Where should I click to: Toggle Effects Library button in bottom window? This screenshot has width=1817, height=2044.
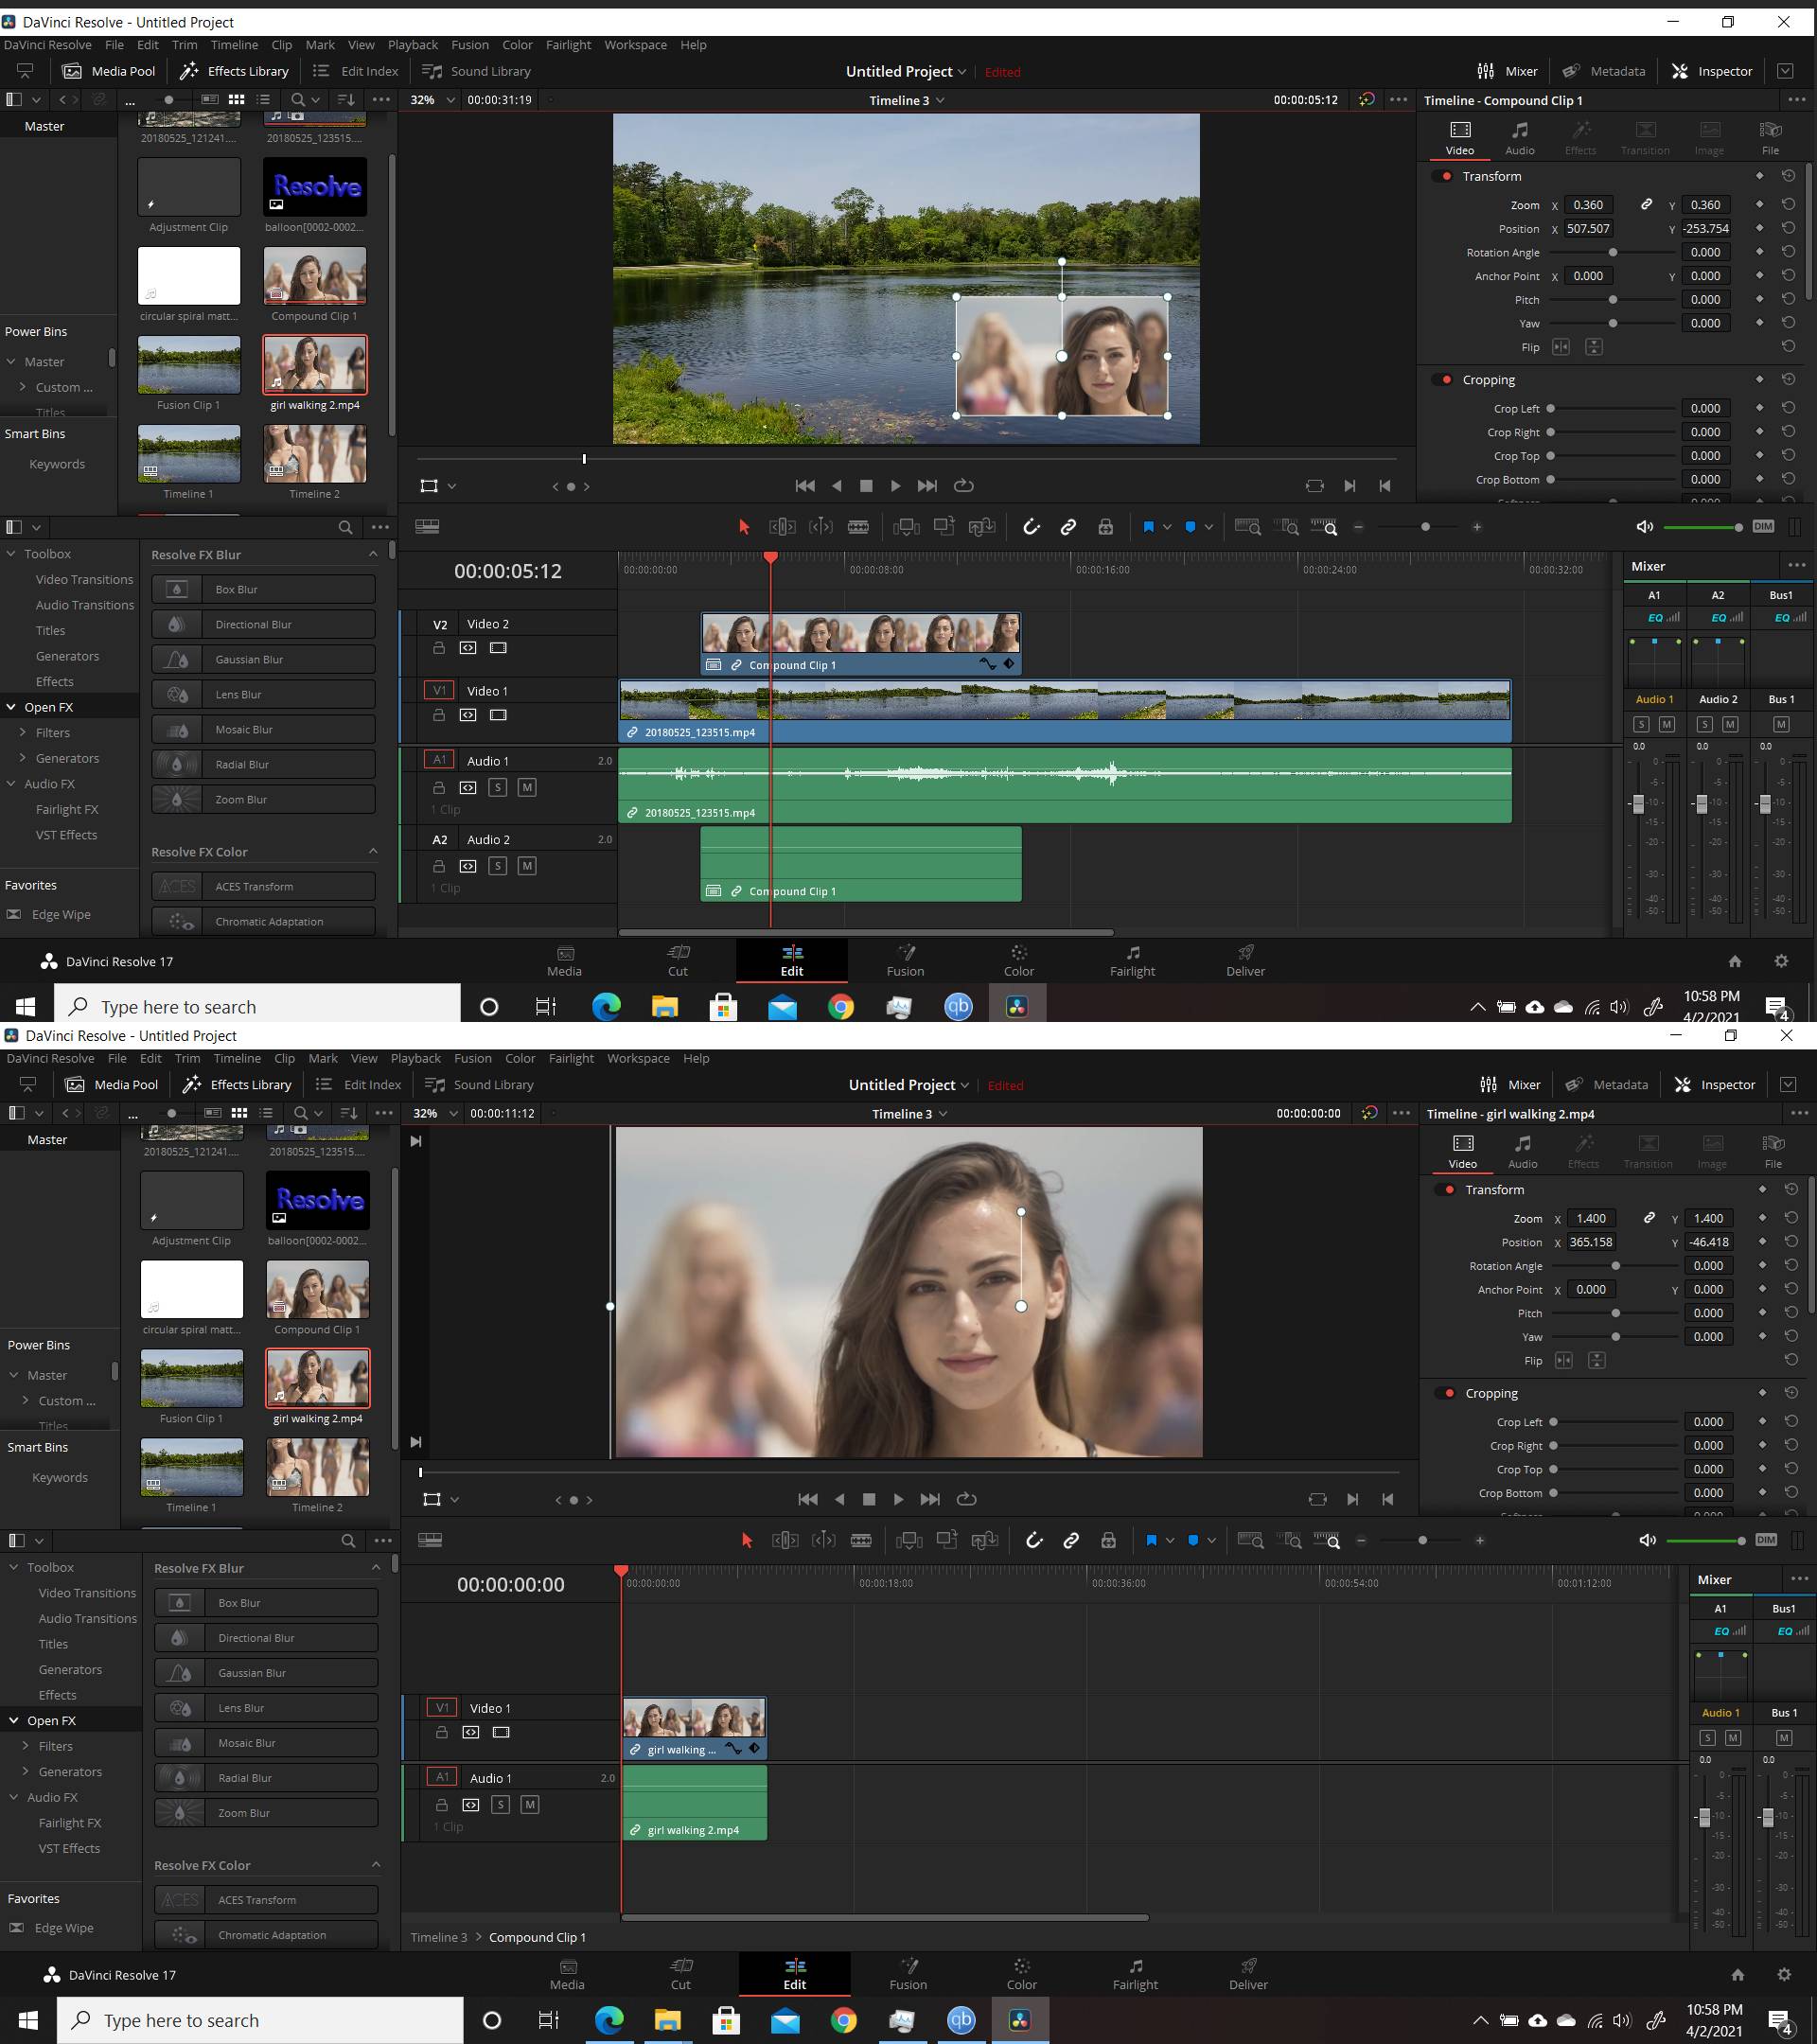[x=238, y=1085]
